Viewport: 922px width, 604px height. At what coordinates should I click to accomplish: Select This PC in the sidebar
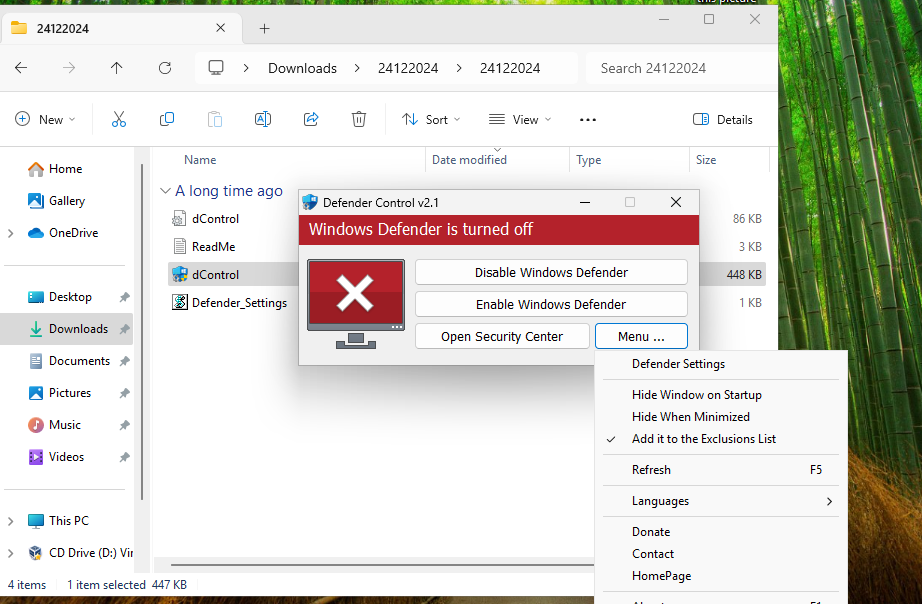58,520
